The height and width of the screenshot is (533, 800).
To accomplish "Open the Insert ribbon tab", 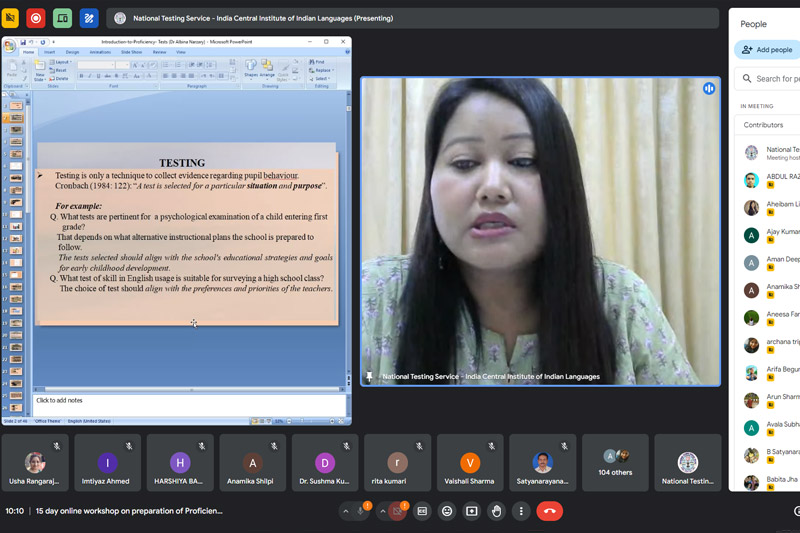I will click(x=49, y=52).
